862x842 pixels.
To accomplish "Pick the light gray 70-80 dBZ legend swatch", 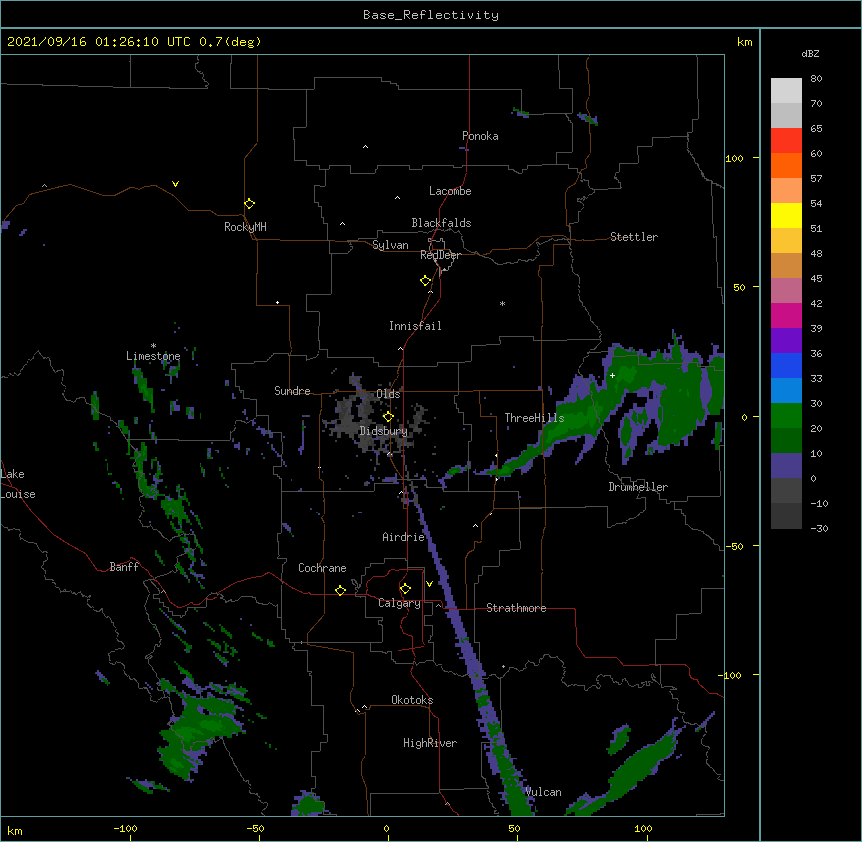I will (786, 91).
